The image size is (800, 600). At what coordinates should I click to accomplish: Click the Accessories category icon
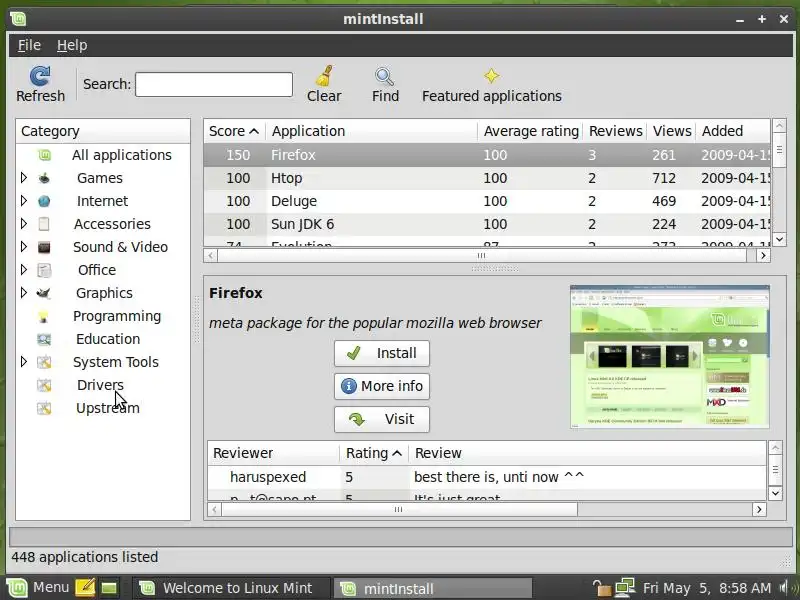44,224
